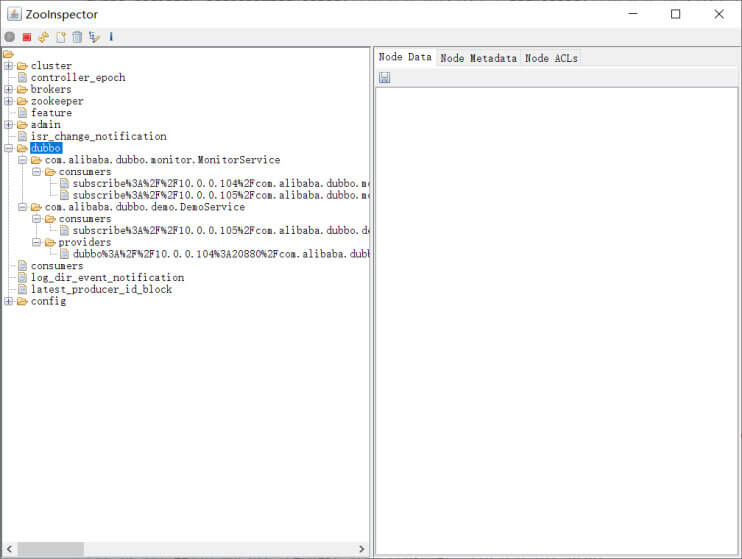The image size is (742, 559).
Task: Select the log_dir_event_notification node
Action: 107,277
